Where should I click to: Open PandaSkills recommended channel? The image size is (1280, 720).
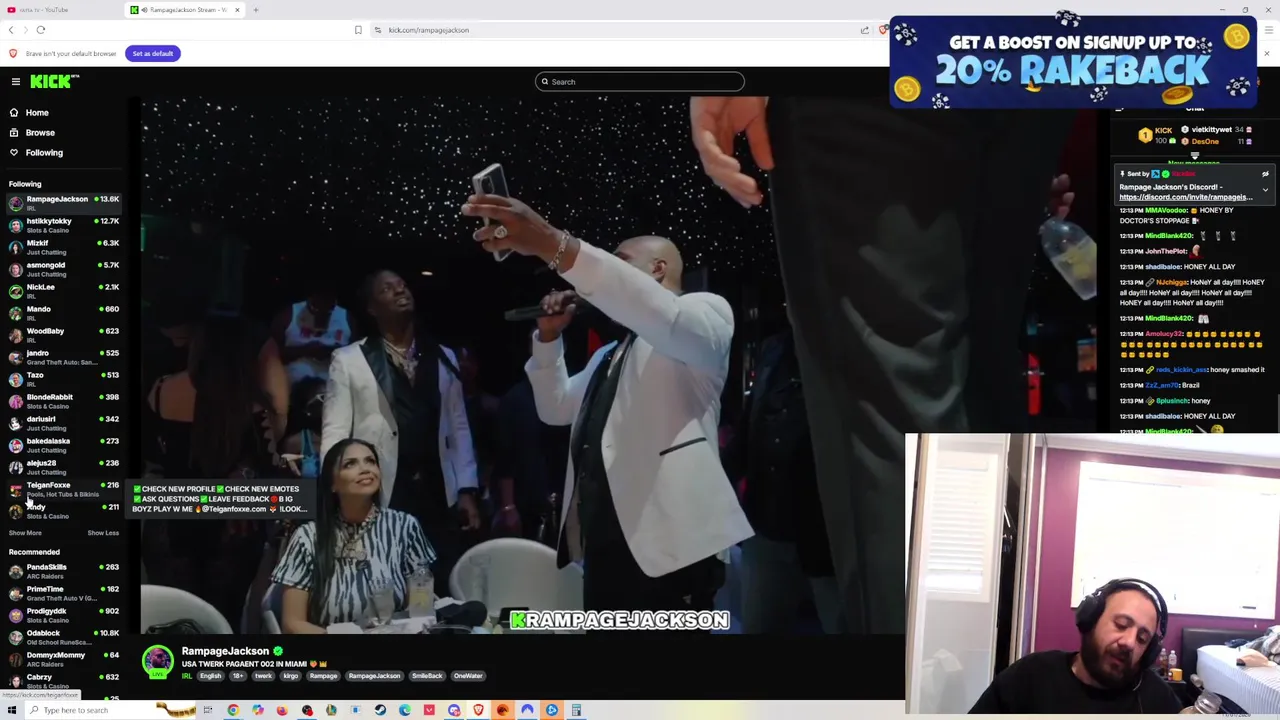coord(64,570)
